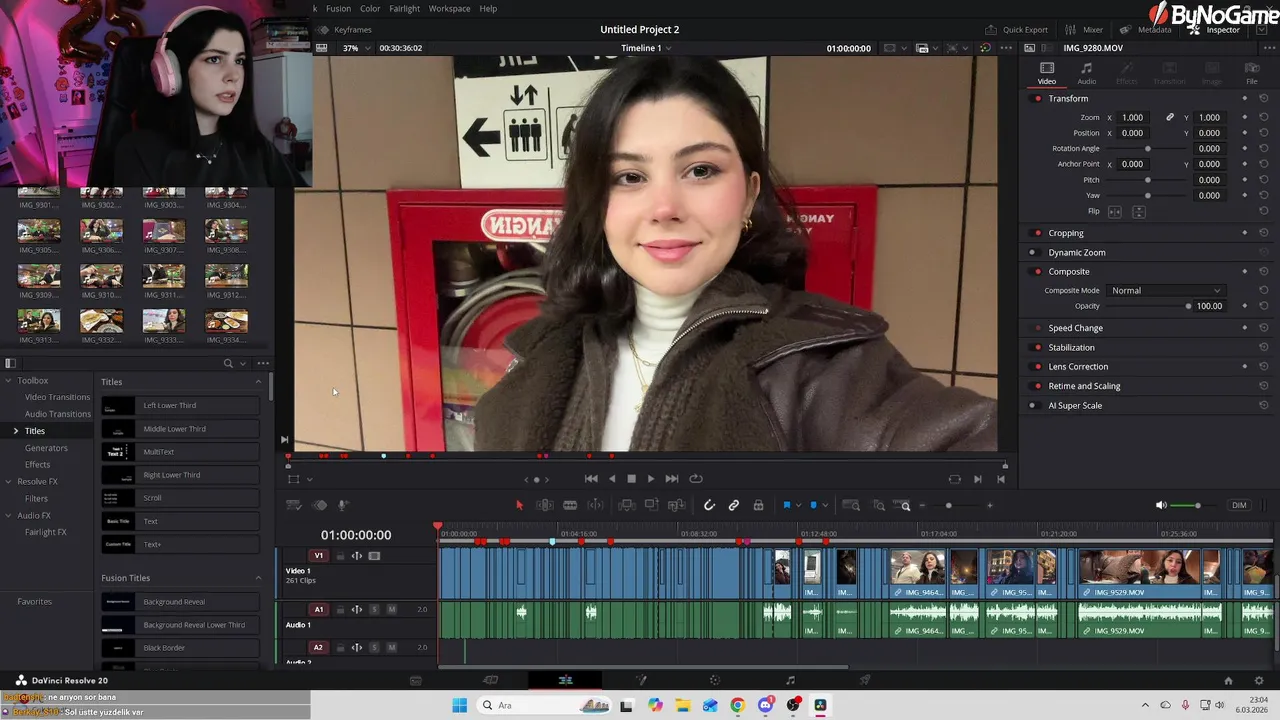The width and height of the screenshot is (1280, 720).
Task: Toggle the Zoom X/Y link chain icon
Action: tap(1170, 117)
